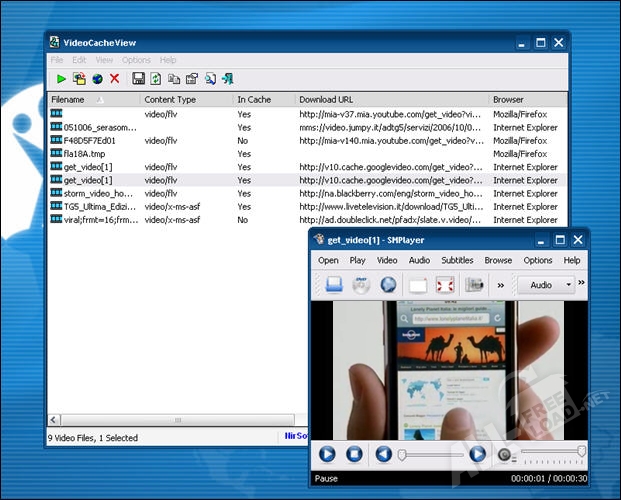Viewport: 621px width, 500px height.
Task: Toggle SMPlayer fullscreen with red arrows icon
Action: [445, 285]
